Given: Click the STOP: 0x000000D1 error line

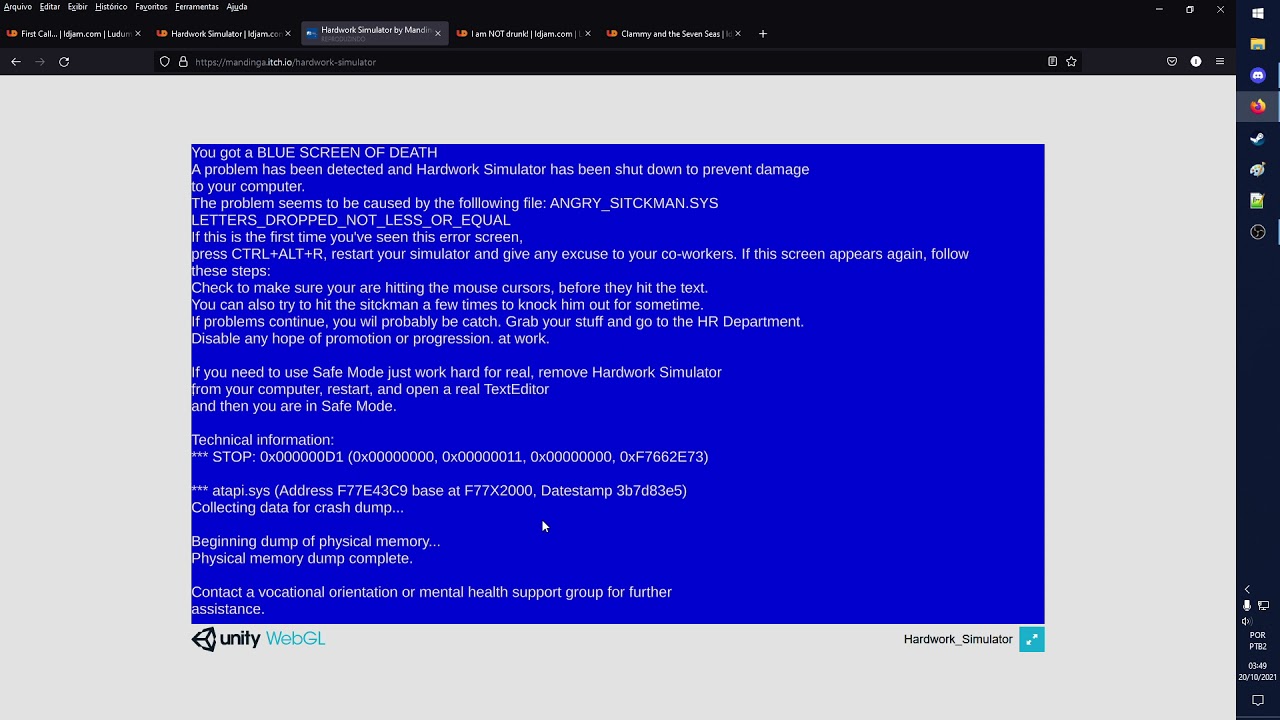Looking at the screenshot, I should [x=450, y=457].
